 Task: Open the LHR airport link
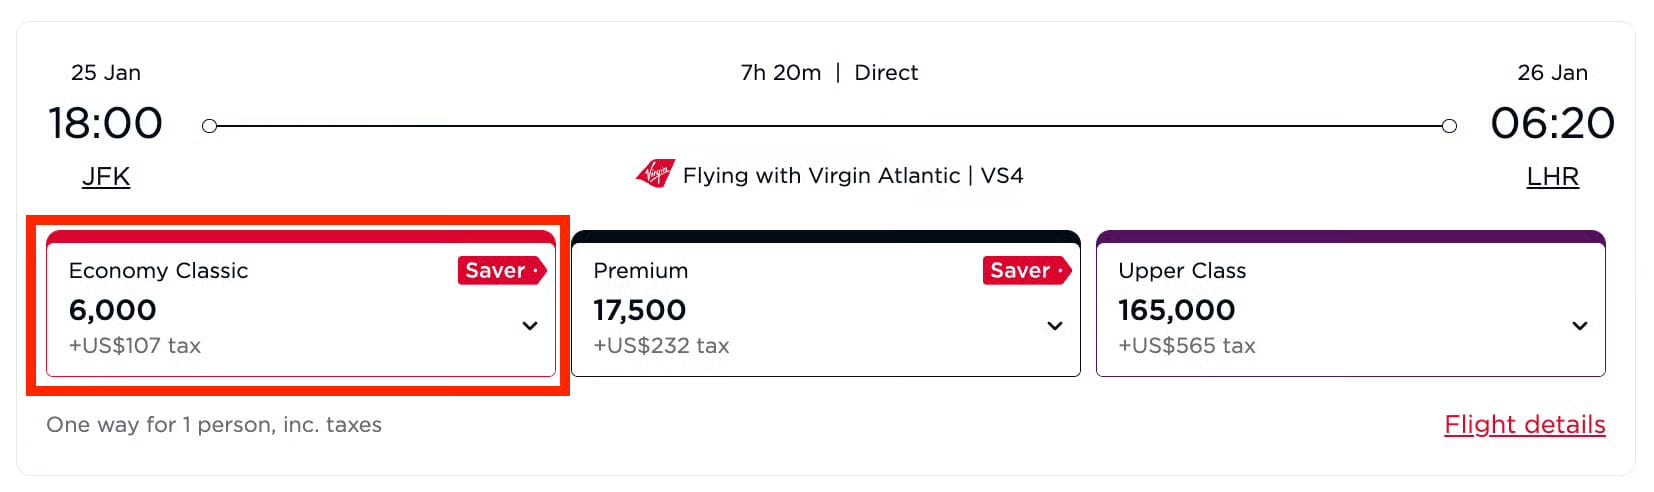[x=1552, y=177]
